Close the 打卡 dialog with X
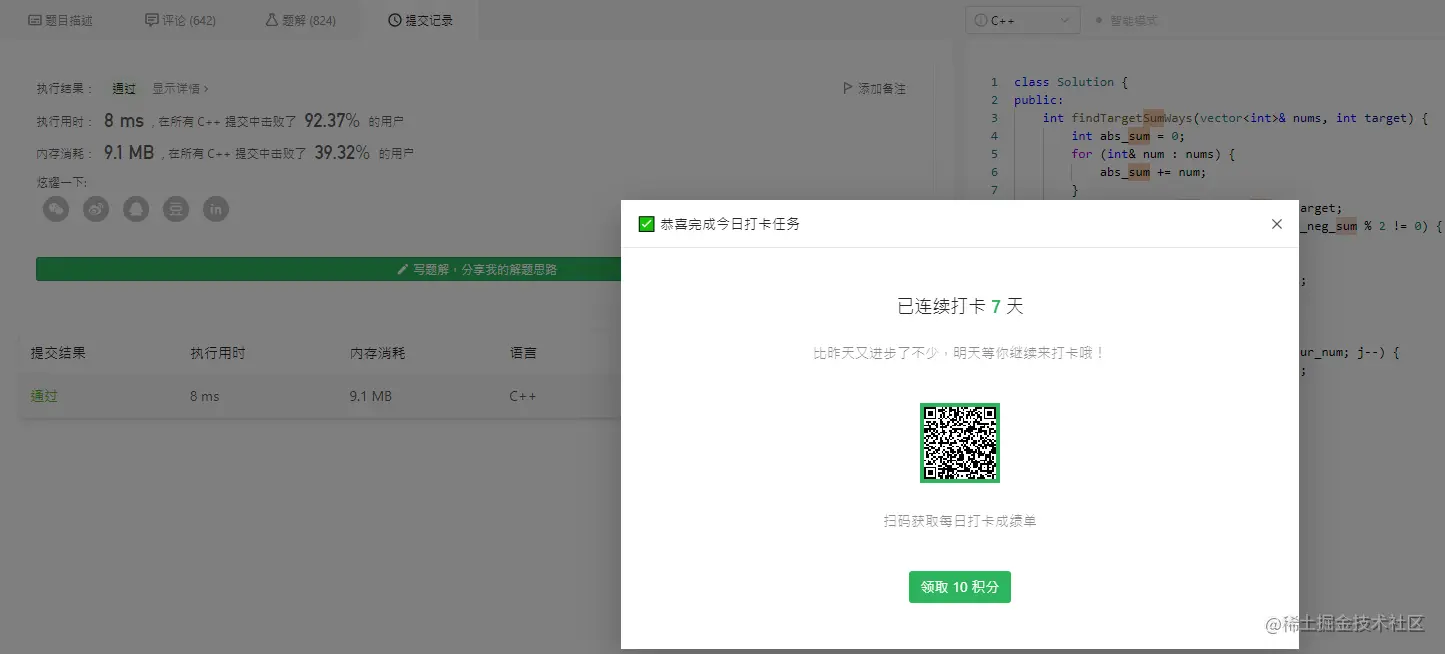Screen dimensions: 1445x654 tap(1276, 224)
